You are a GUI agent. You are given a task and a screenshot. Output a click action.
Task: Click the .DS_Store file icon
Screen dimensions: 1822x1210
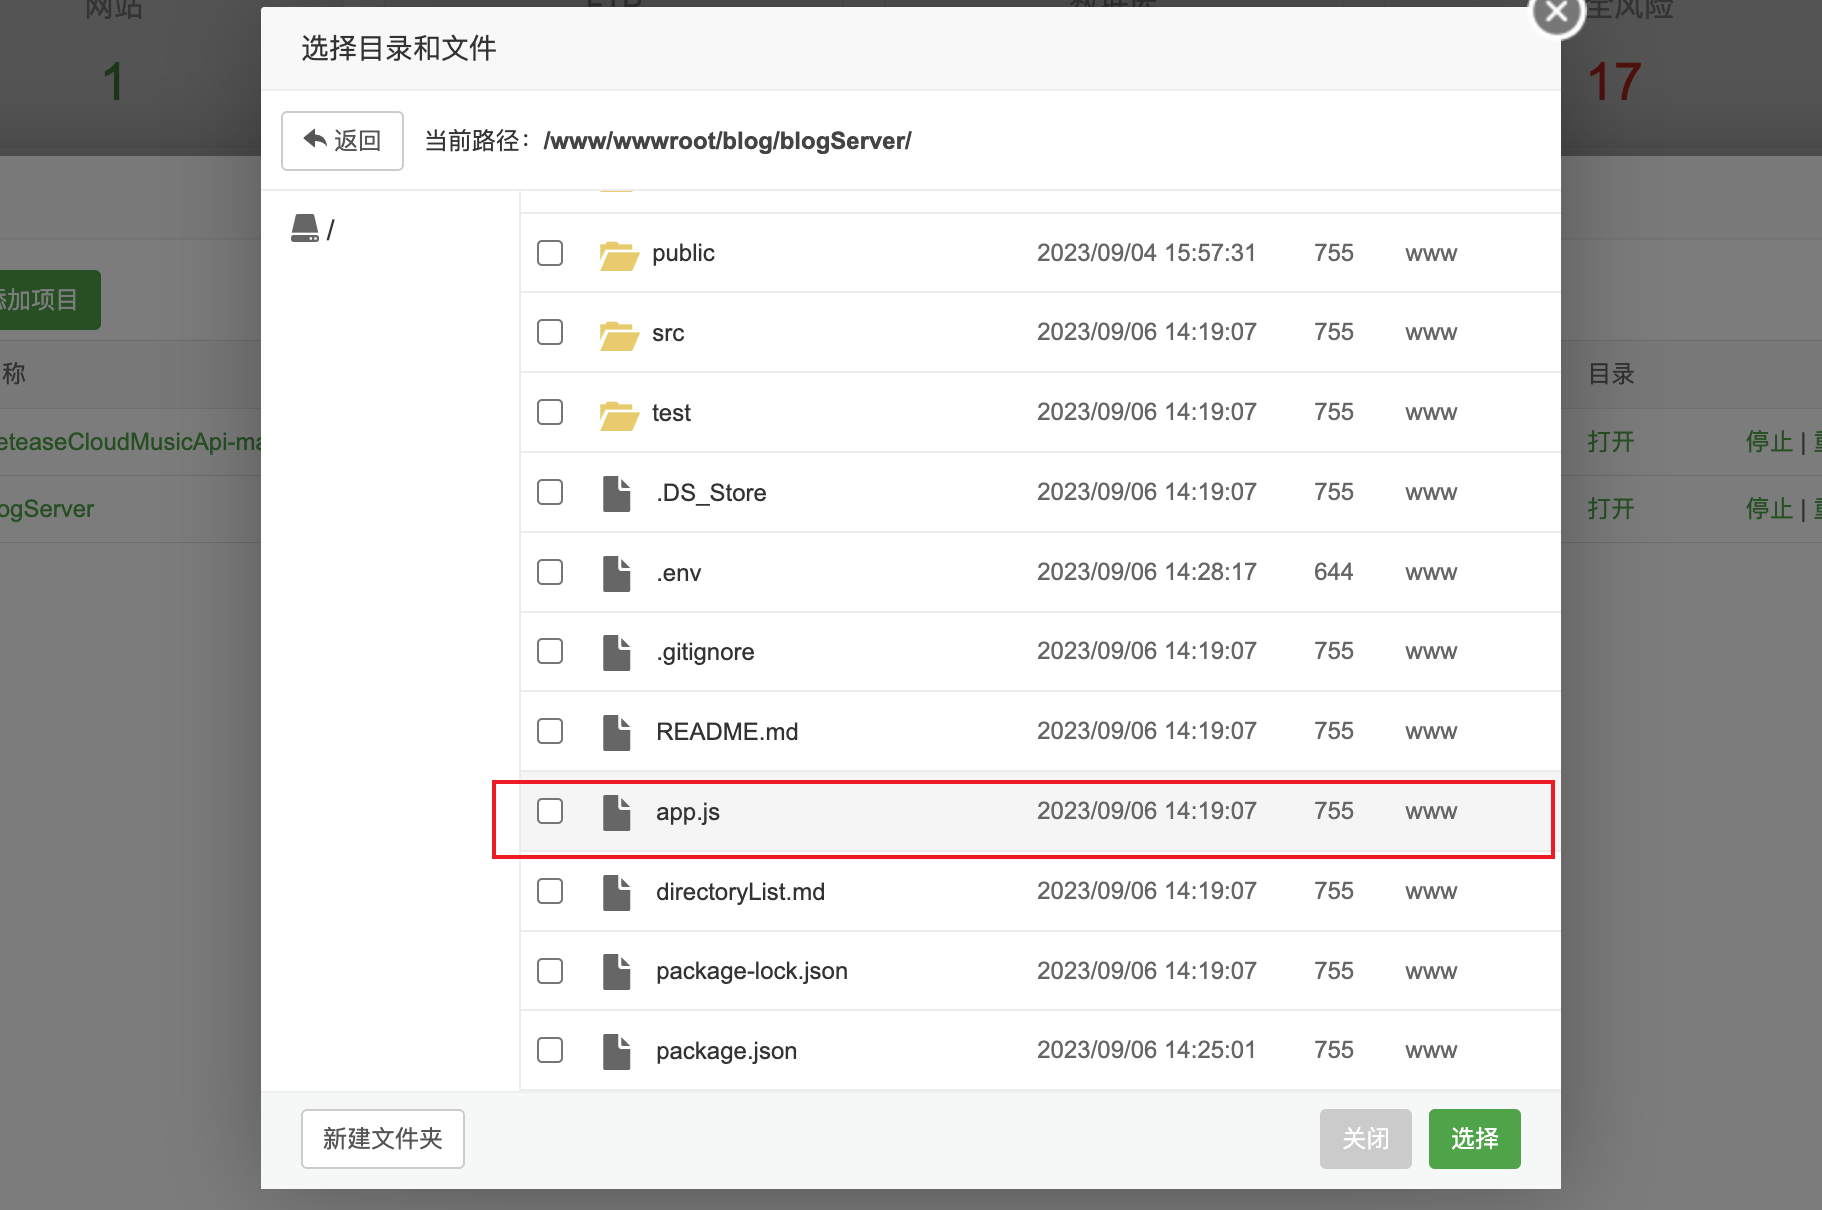pos(617,493)
